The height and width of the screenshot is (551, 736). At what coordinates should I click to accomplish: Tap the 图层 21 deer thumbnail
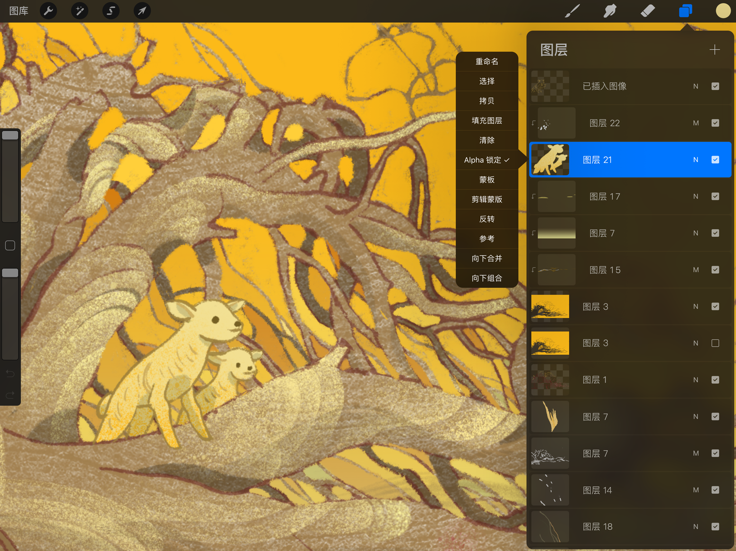[x=550, y=160]
